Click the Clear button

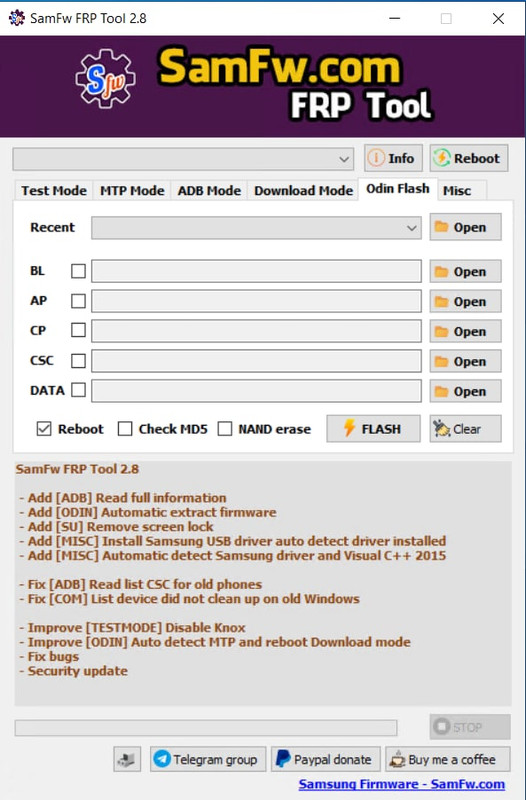[x=465, y=429]
